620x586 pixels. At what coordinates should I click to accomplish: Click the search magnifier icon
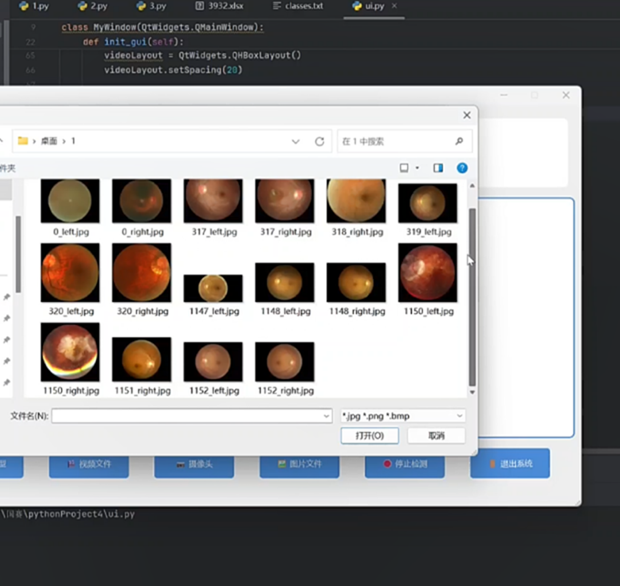[460, 142]
